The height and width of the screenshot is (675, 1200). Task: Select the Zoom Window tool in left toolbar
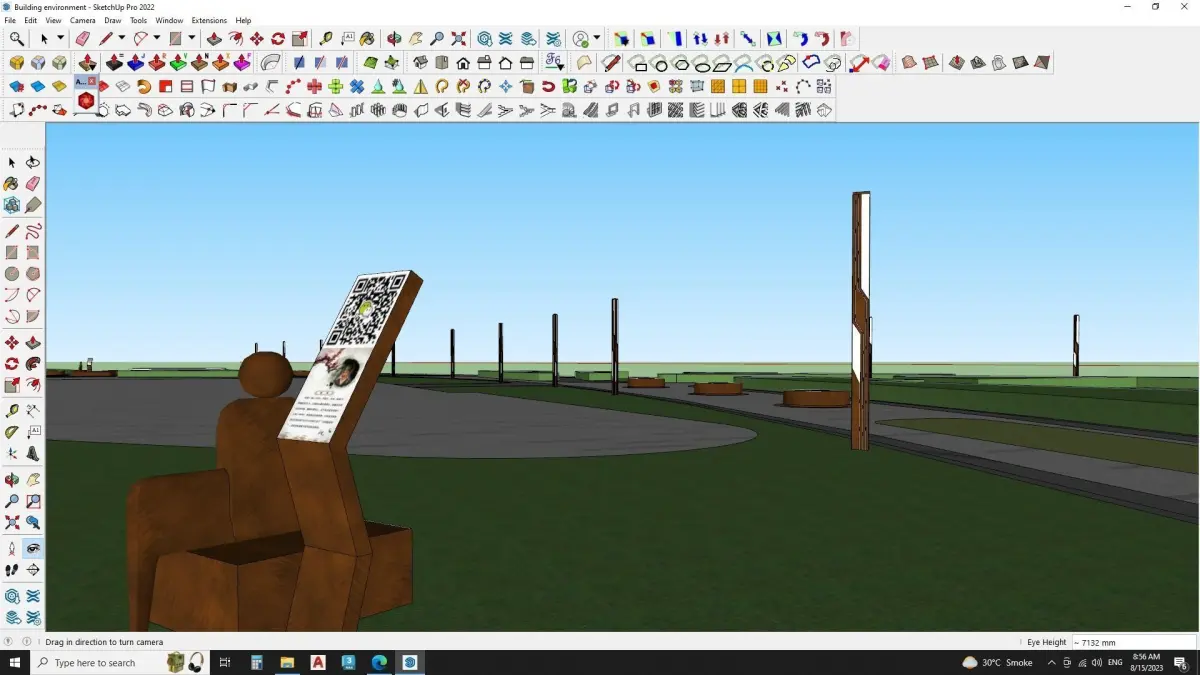click(33, 501)
